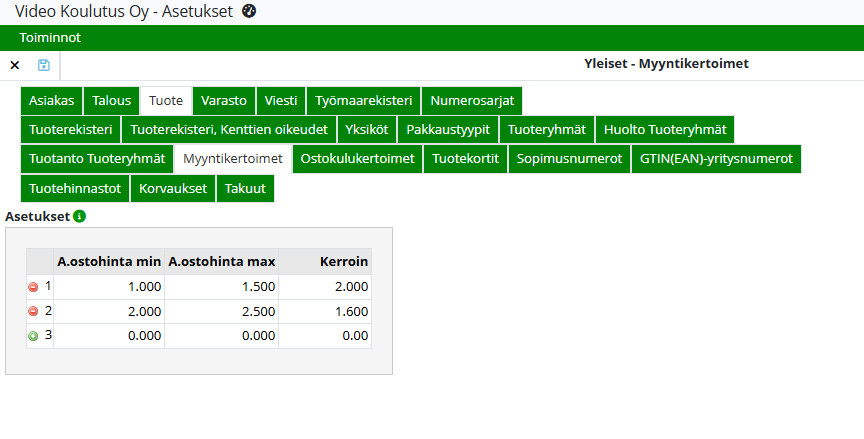Screen dimensions: 864x439
Task: Delete row 2 using the red minus icon
Action: click(33, 312)
